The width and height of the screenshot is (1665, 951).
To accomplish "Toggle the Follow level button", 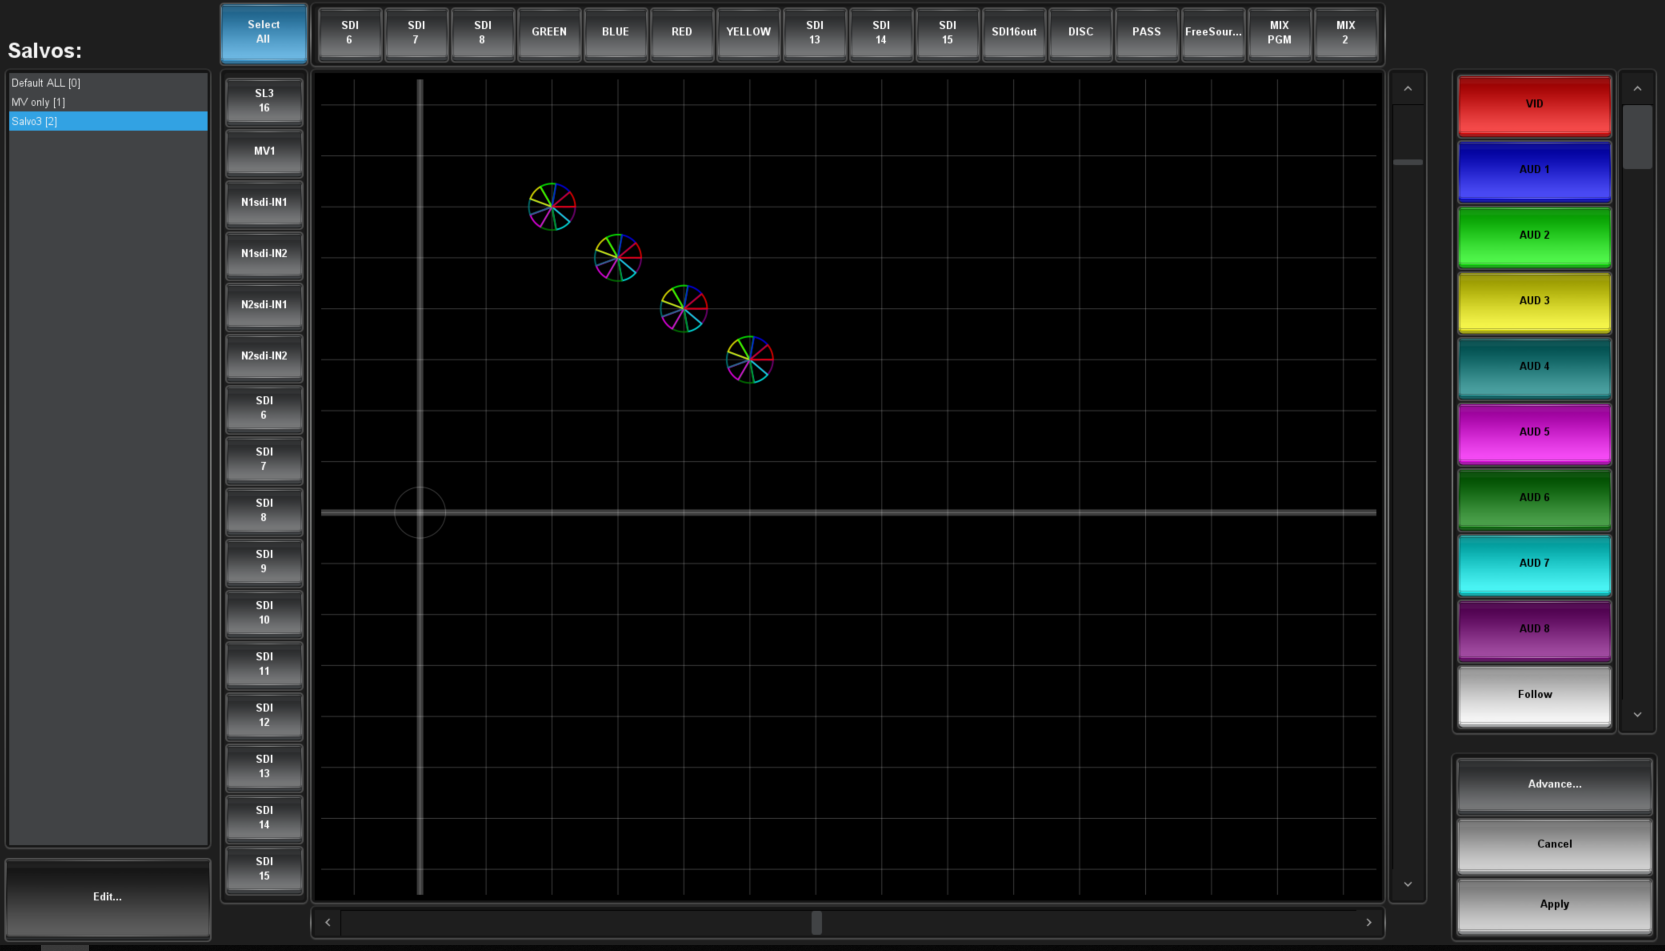I will 1535,695.
